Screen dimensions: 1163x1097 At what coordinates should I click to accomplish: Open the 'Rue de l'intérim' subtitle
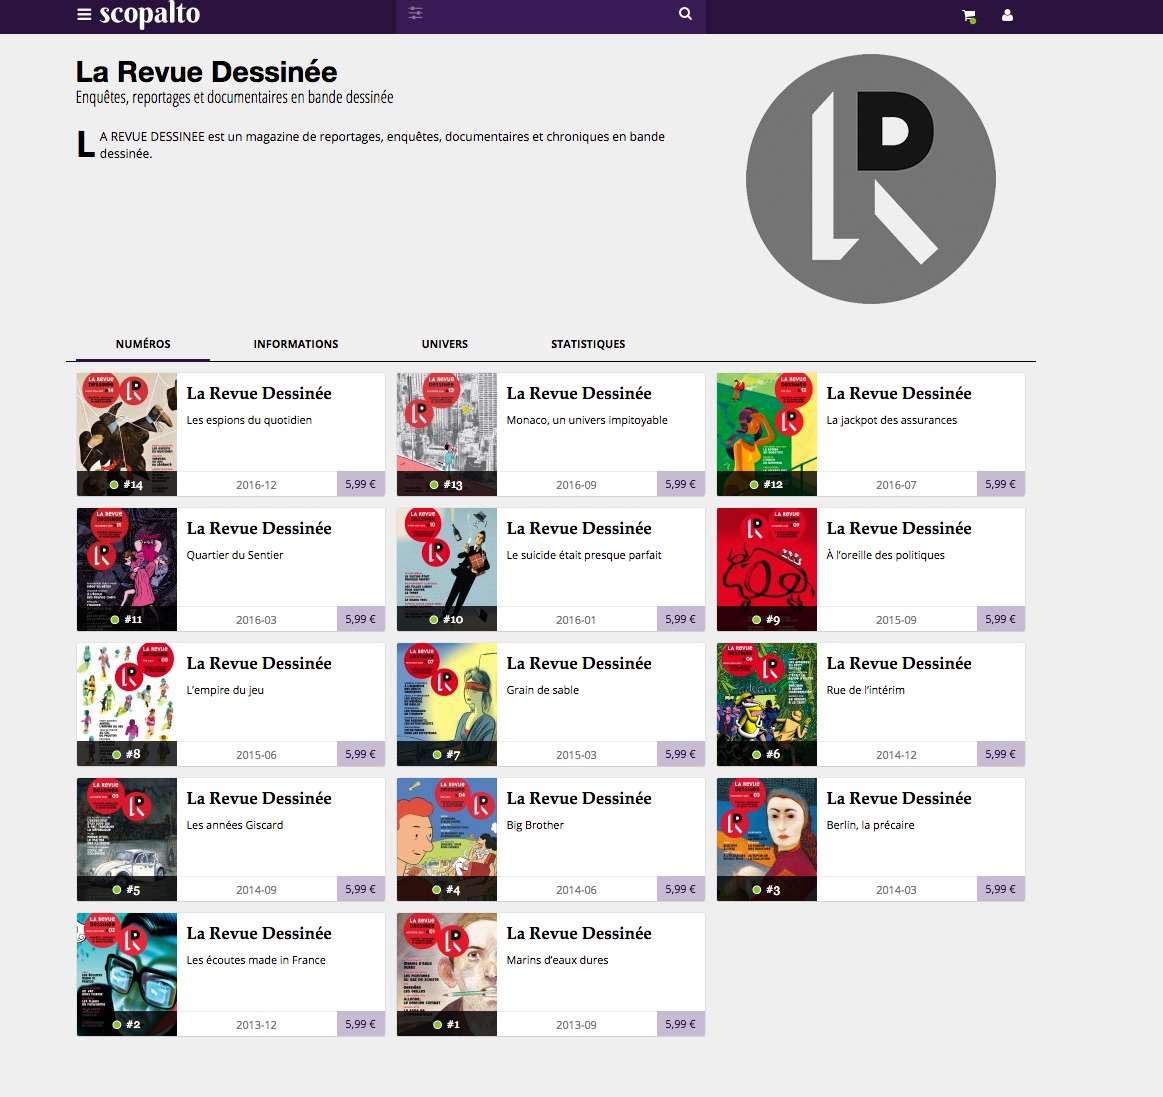866,690
